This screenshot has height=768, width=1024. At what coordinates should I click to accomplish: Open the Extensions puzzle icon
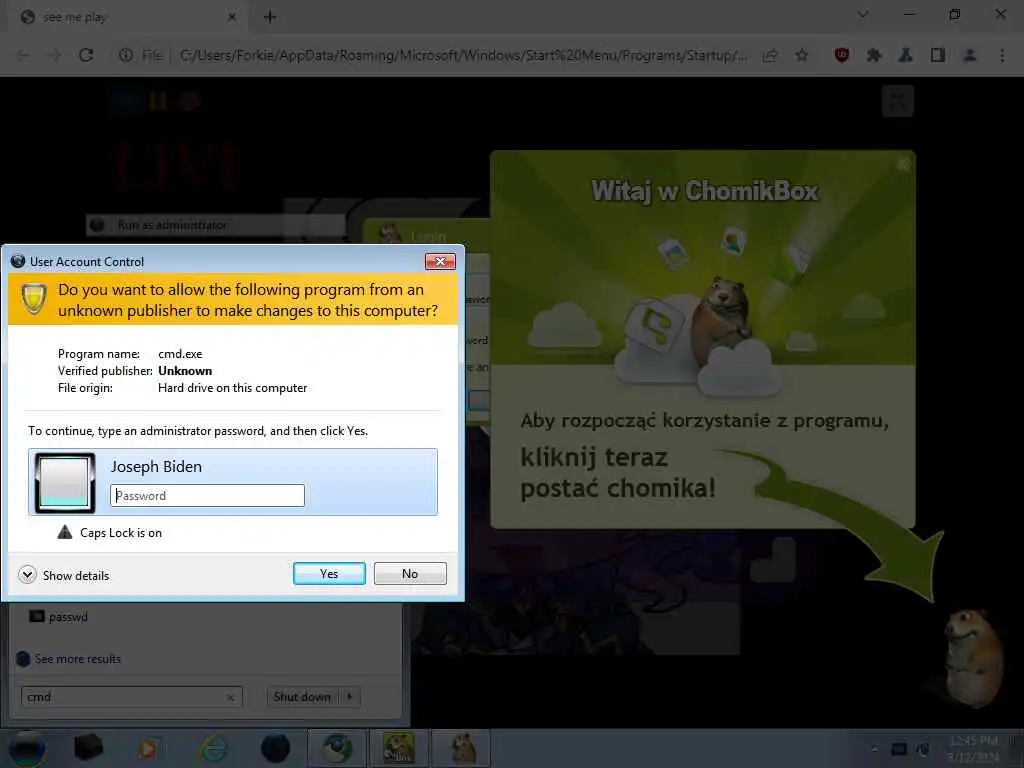(x=874, y=55)
